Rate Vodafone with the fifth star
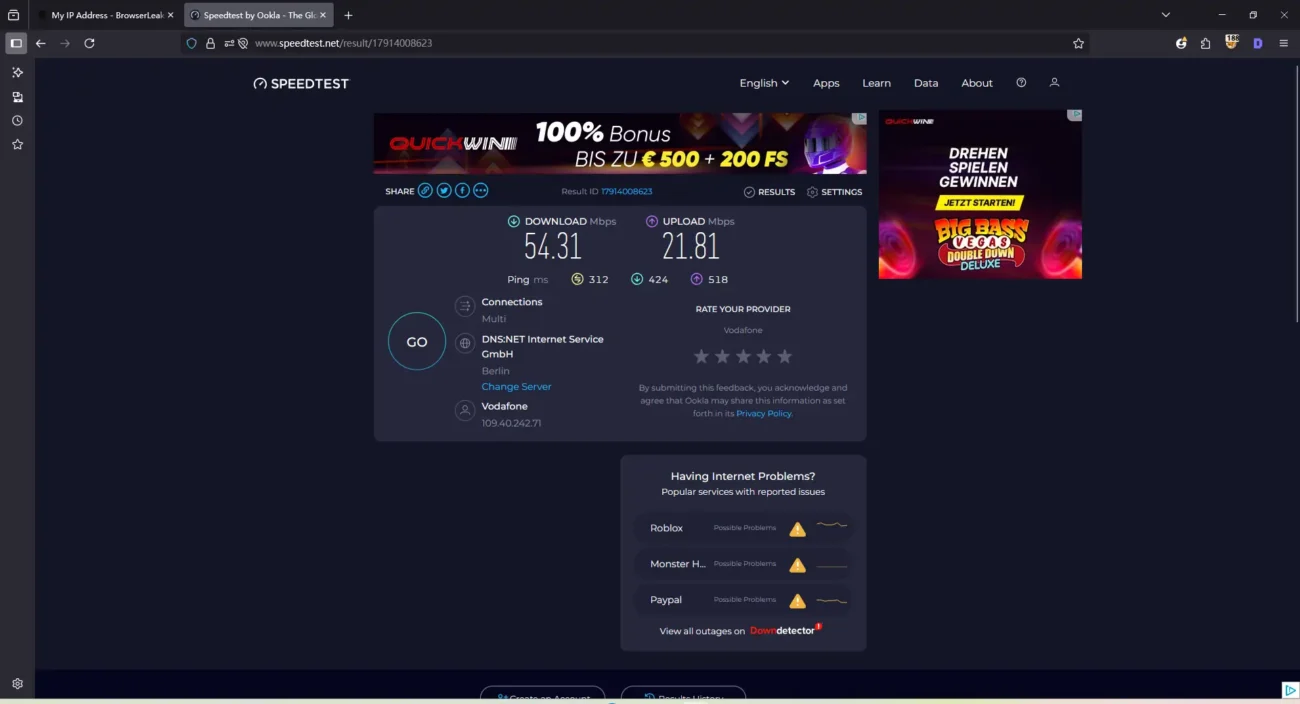 785,356
